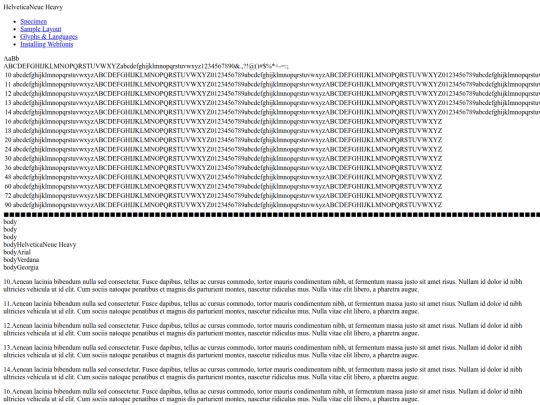The width and height of the screenshot is (540, 405).
Task: Open Glyphs & Languages link
Action: [49, 37]
